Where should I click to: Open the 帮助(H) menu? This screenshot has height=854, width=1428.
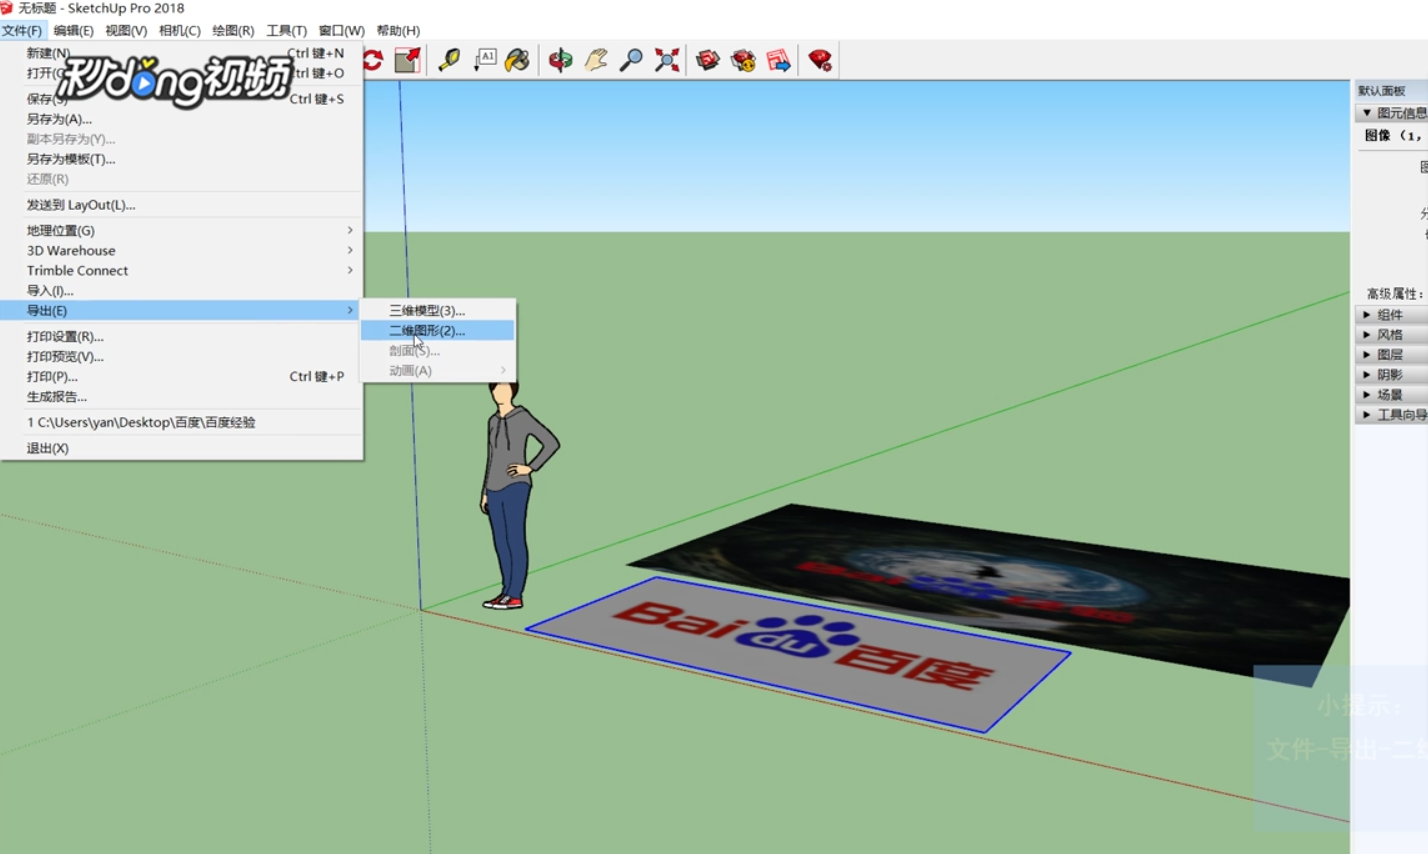398,30
